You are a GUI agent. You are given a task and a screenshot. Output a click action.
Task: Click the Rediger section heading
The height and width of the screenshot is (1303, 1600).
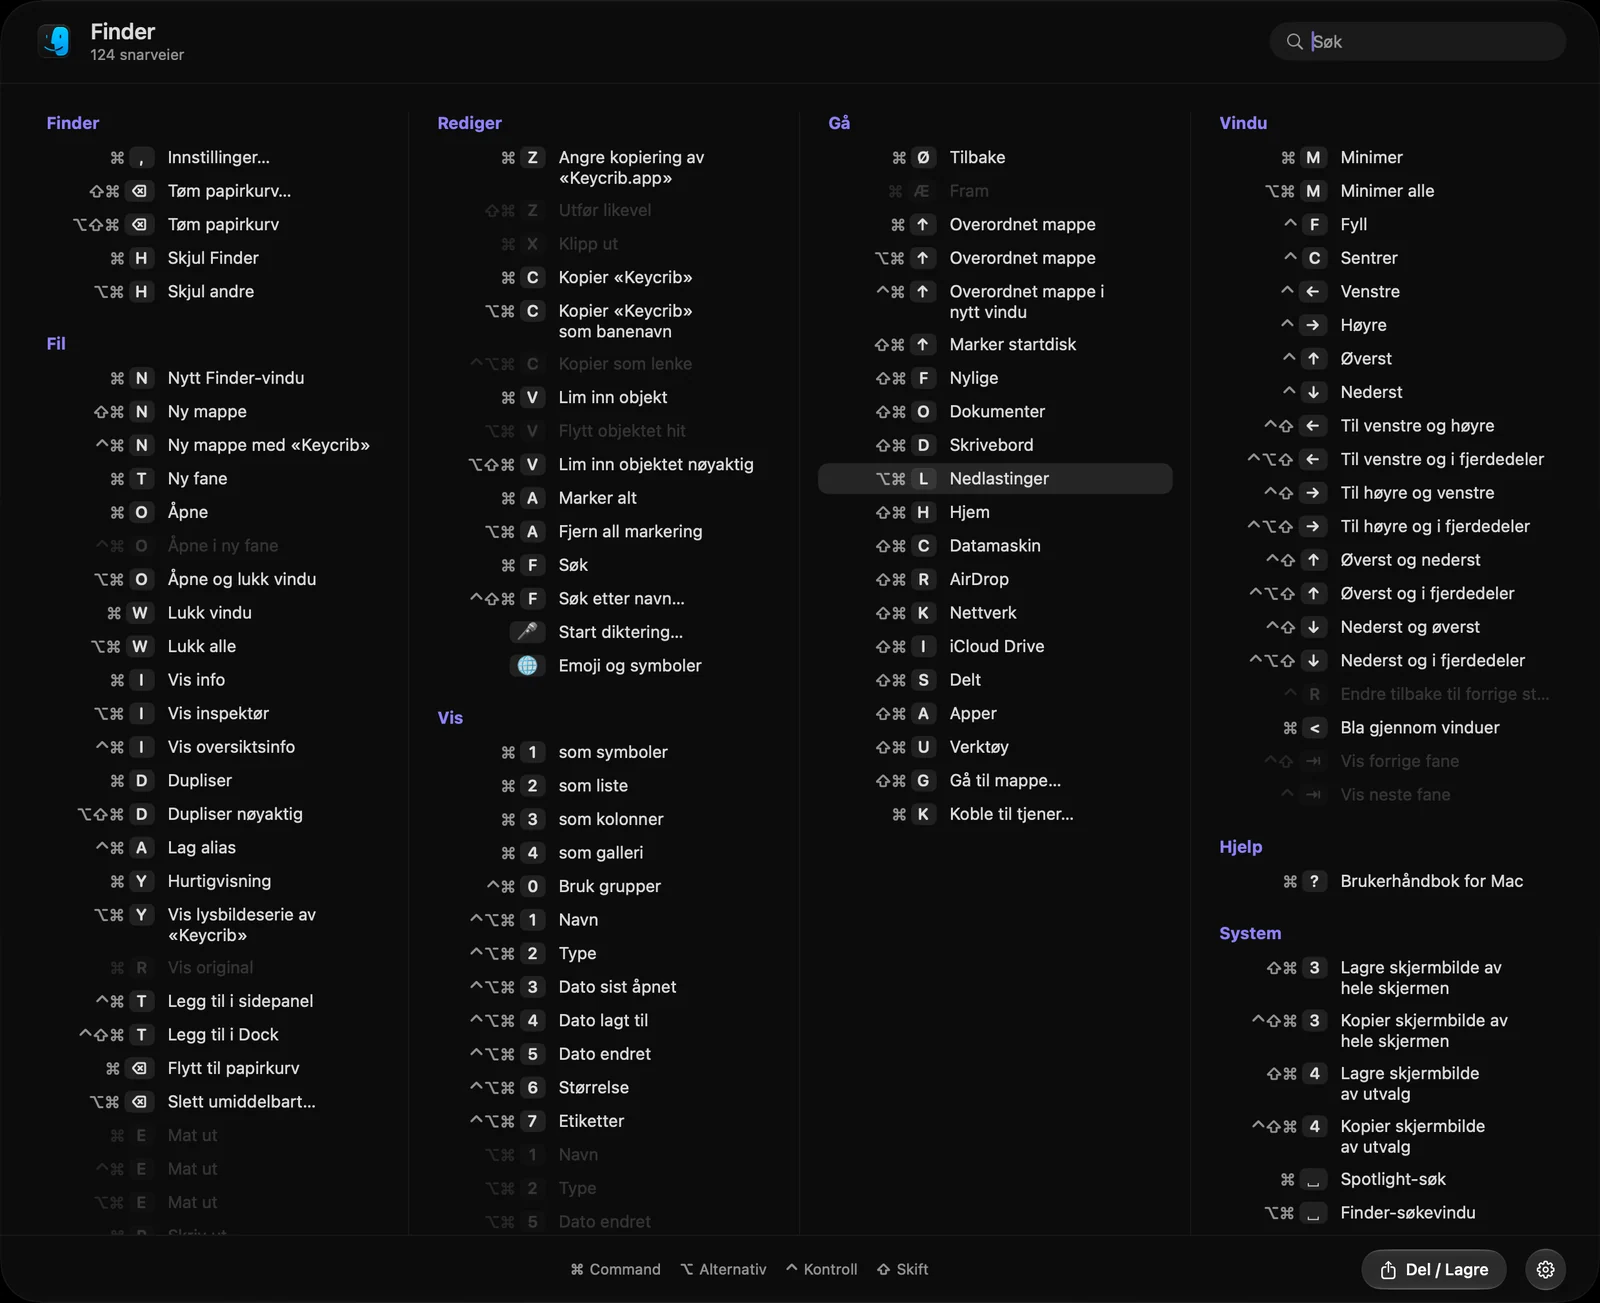[x=469, y=123]
